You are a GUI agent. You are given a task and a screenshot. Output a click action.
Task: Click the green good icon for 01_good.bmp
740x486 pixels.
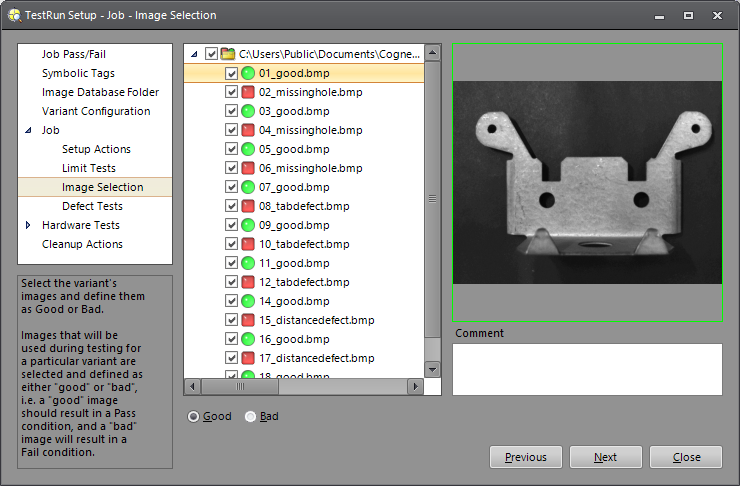[x=248, y=73]
